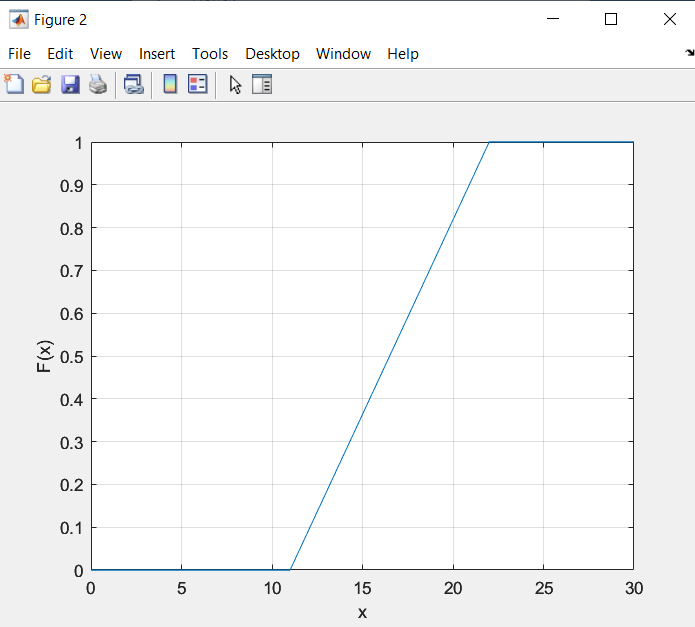Click the y-axis tick label 0.5

pyautogui.click(x=71, y=357)
